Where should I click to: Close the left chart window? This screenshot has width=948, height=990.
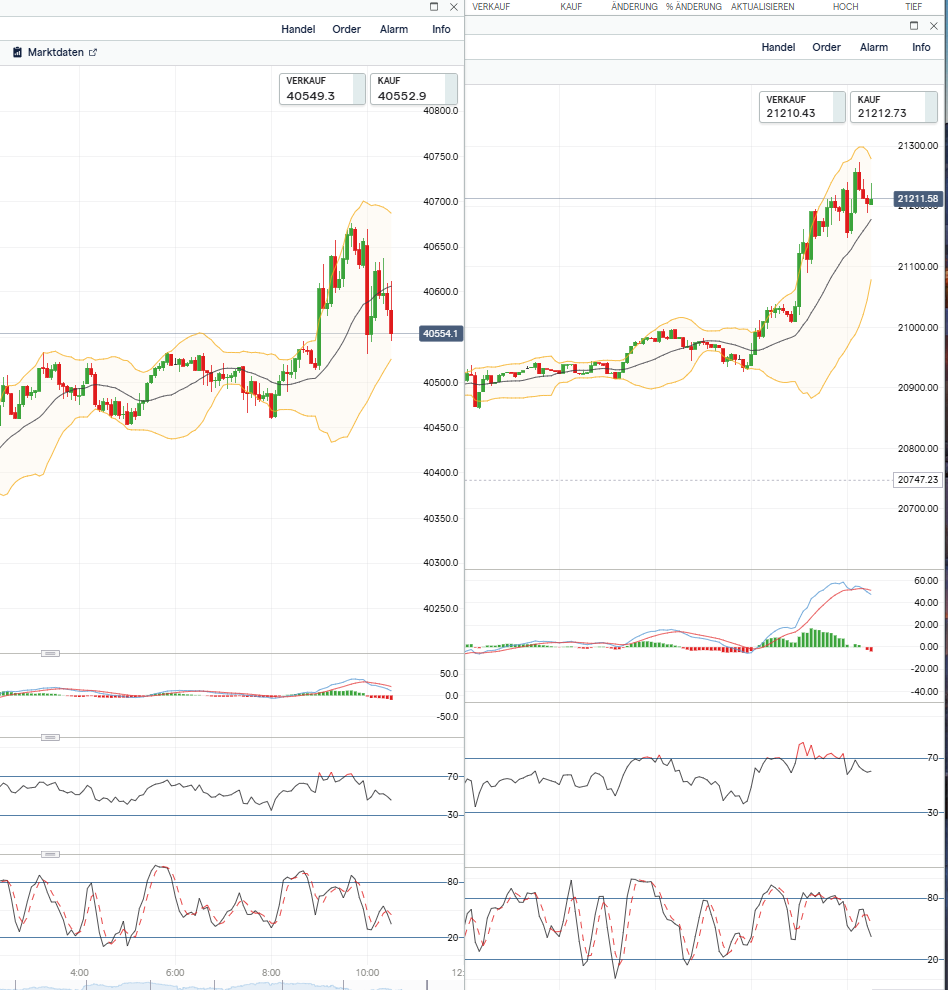pos(453,7)
